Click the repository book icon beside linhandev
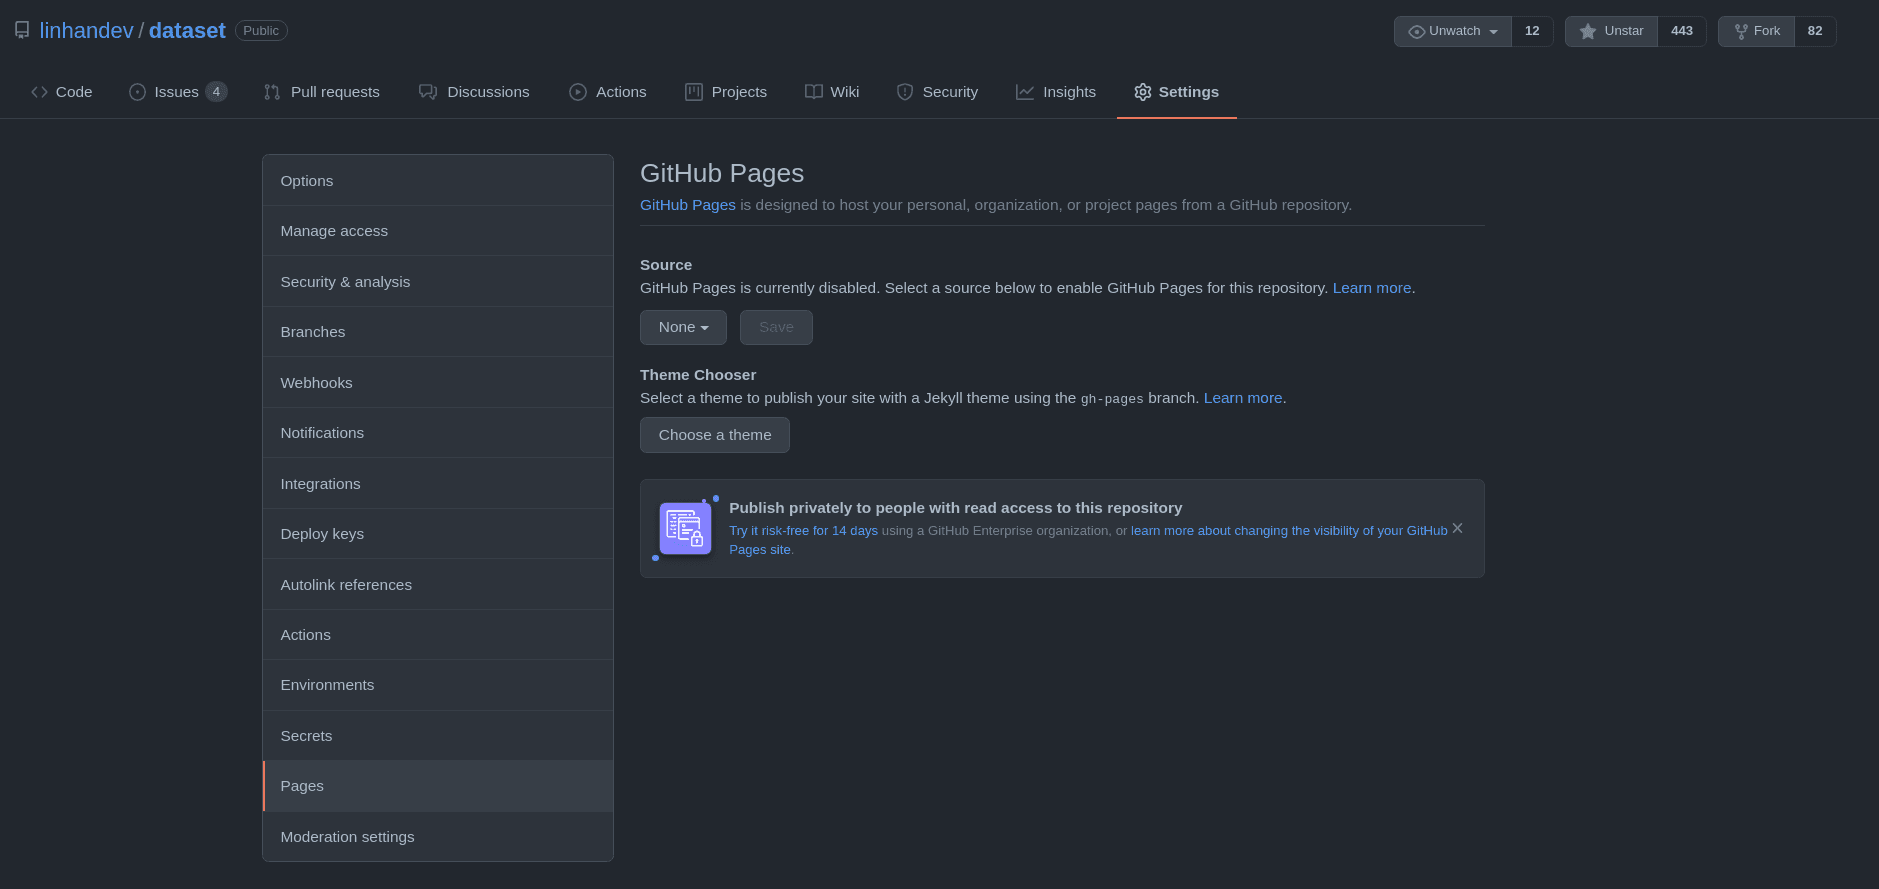Viewport: 1879px width, 889px height. (x=22, y=30)
